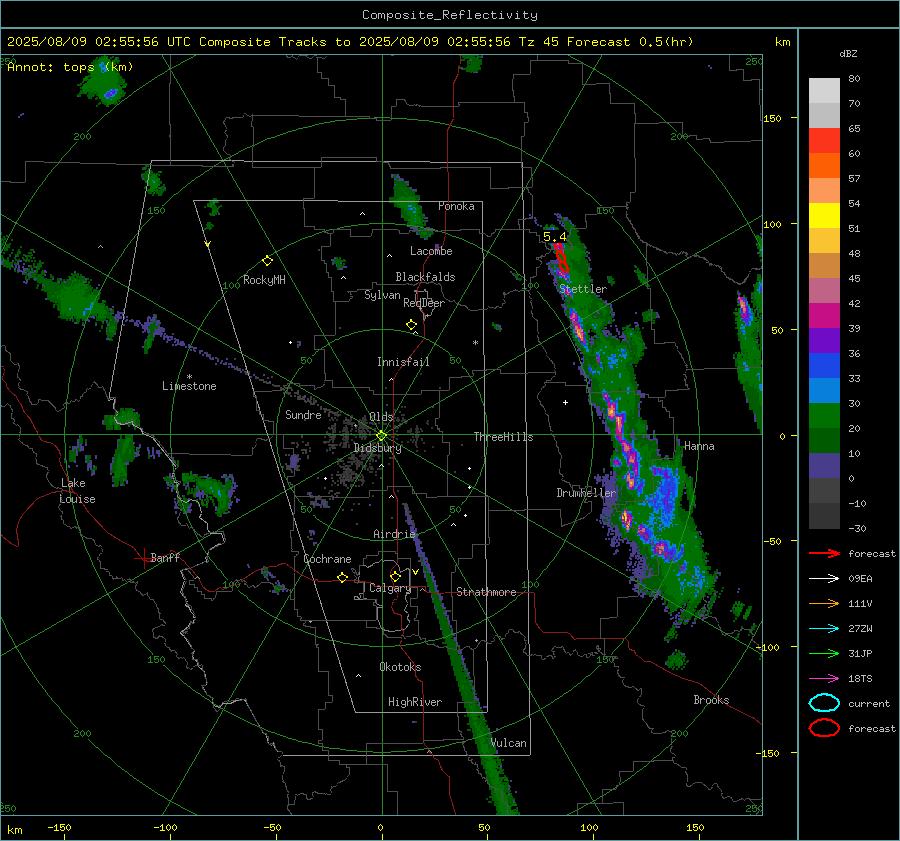
Task: Click the orange 111V arrow in legend
Action: coord(824,603)
